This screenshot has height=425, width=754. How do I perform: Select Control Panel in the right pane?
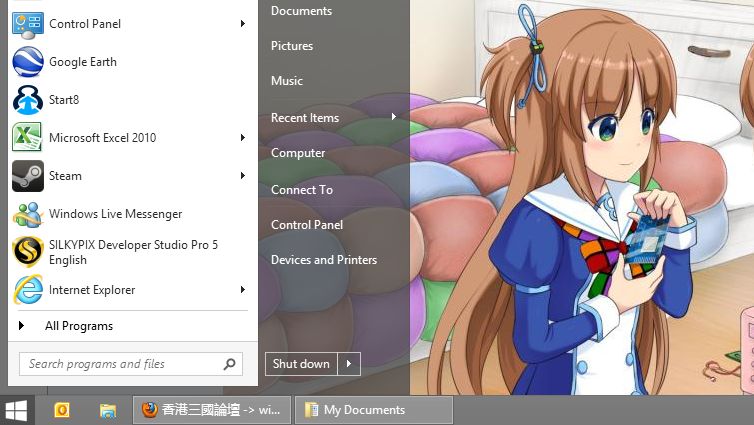tap(307, 225)
